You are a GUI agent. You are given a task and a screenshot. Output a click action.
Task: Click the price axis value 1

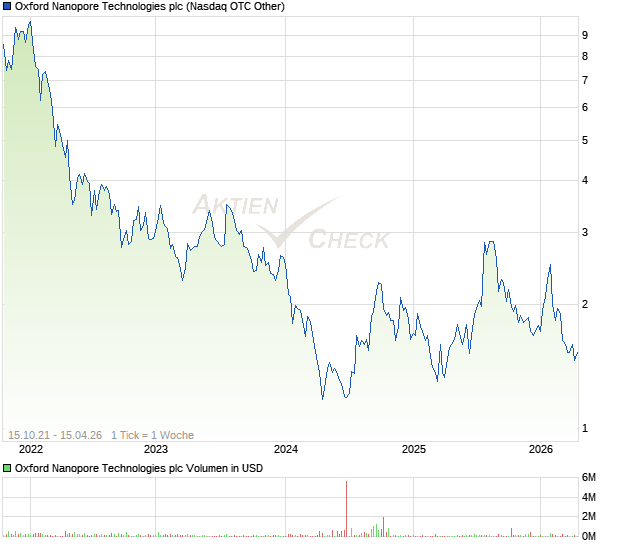pos(585,428)
